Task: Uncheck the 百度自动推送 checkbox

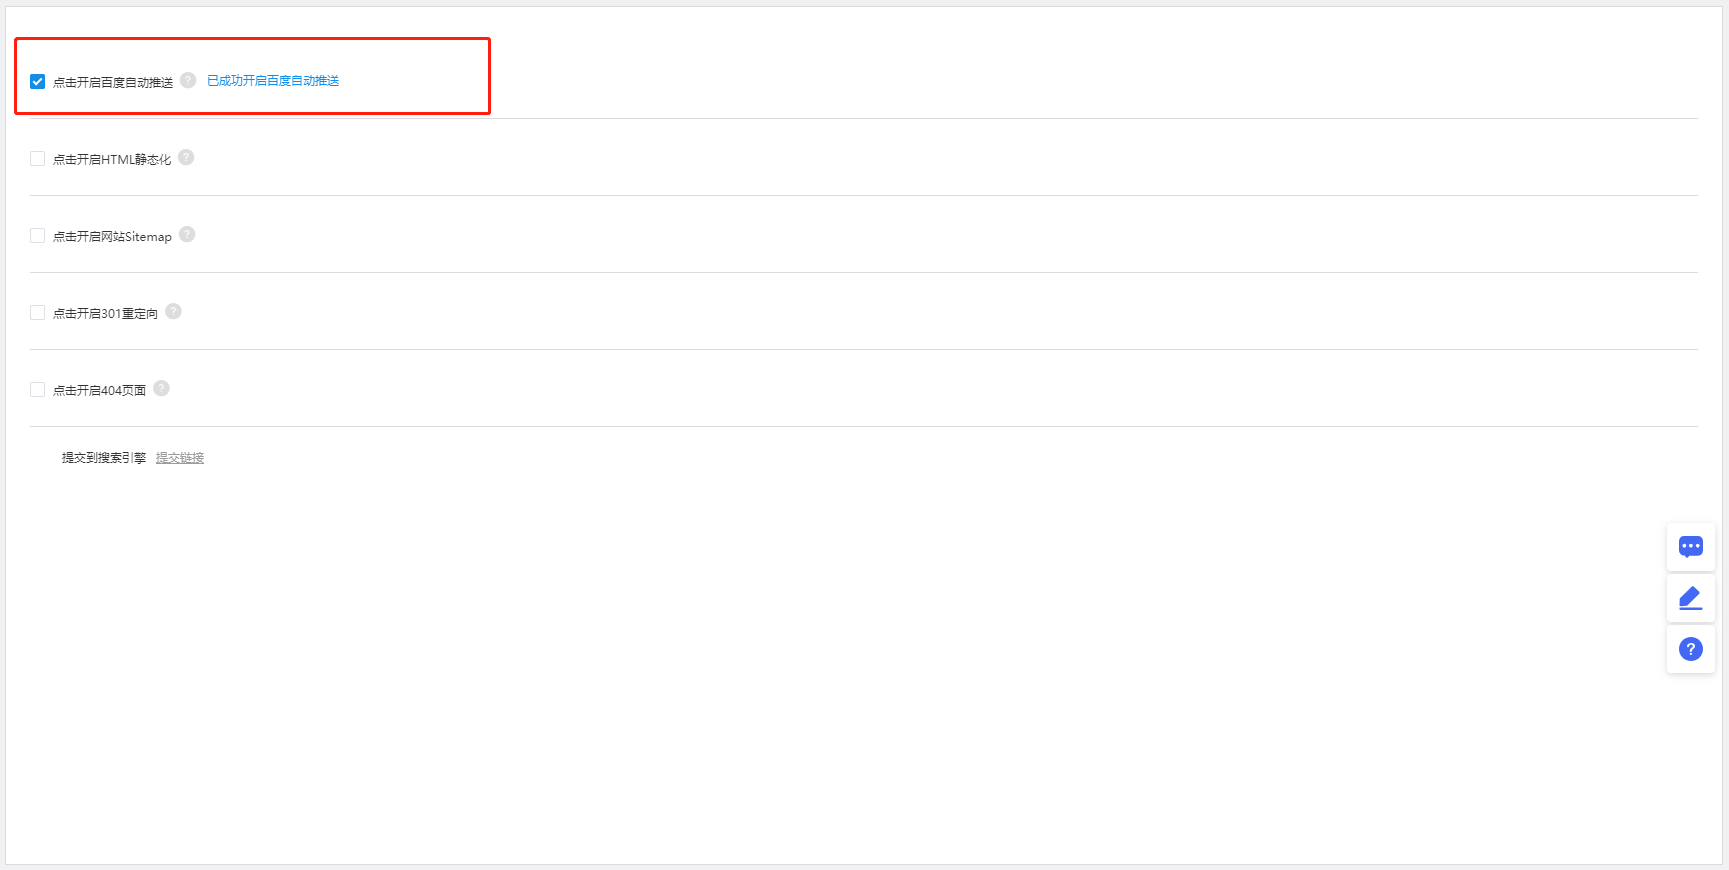Action: (37, 81)
